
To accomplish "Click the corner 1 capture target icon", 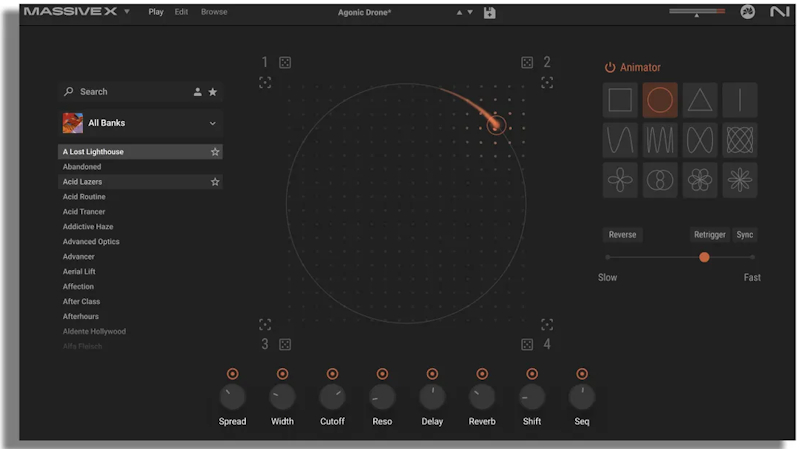I will 265,82.
